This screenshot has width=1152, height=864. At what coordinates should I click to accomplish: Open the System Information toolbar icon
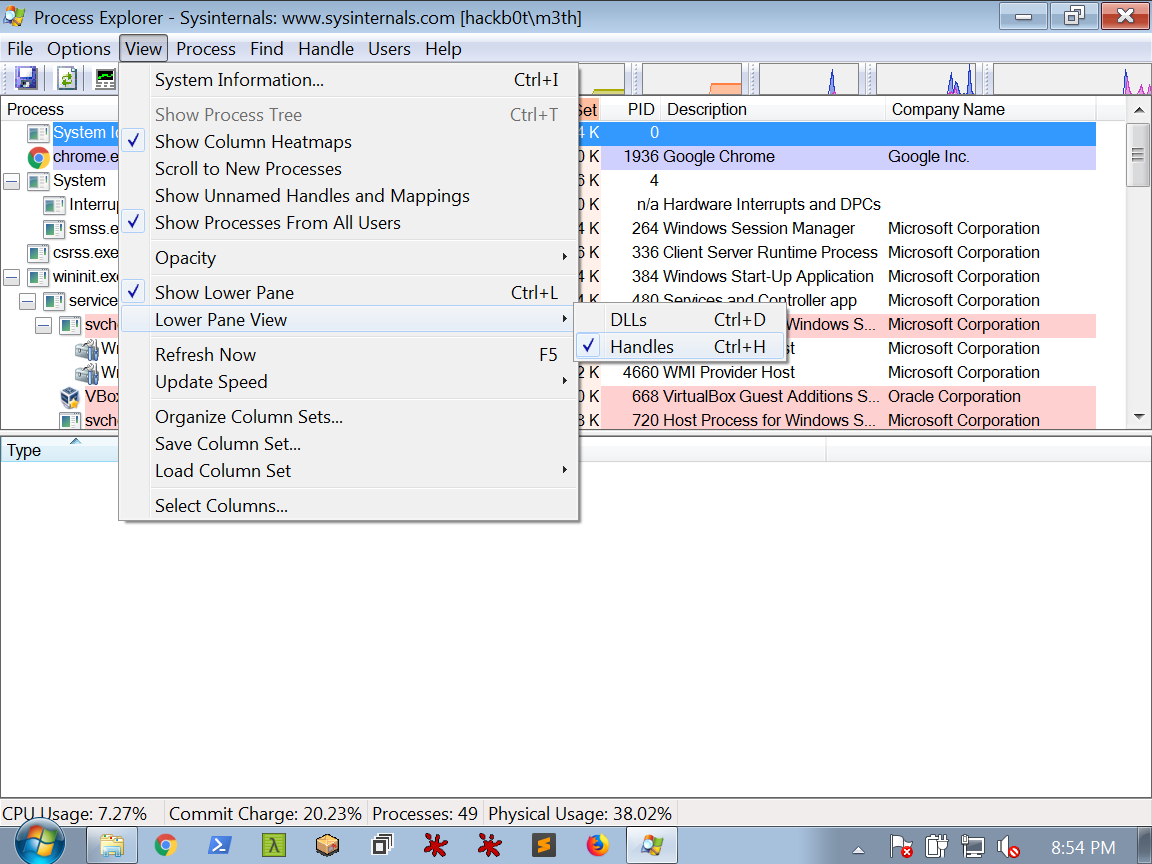(106, 79)
